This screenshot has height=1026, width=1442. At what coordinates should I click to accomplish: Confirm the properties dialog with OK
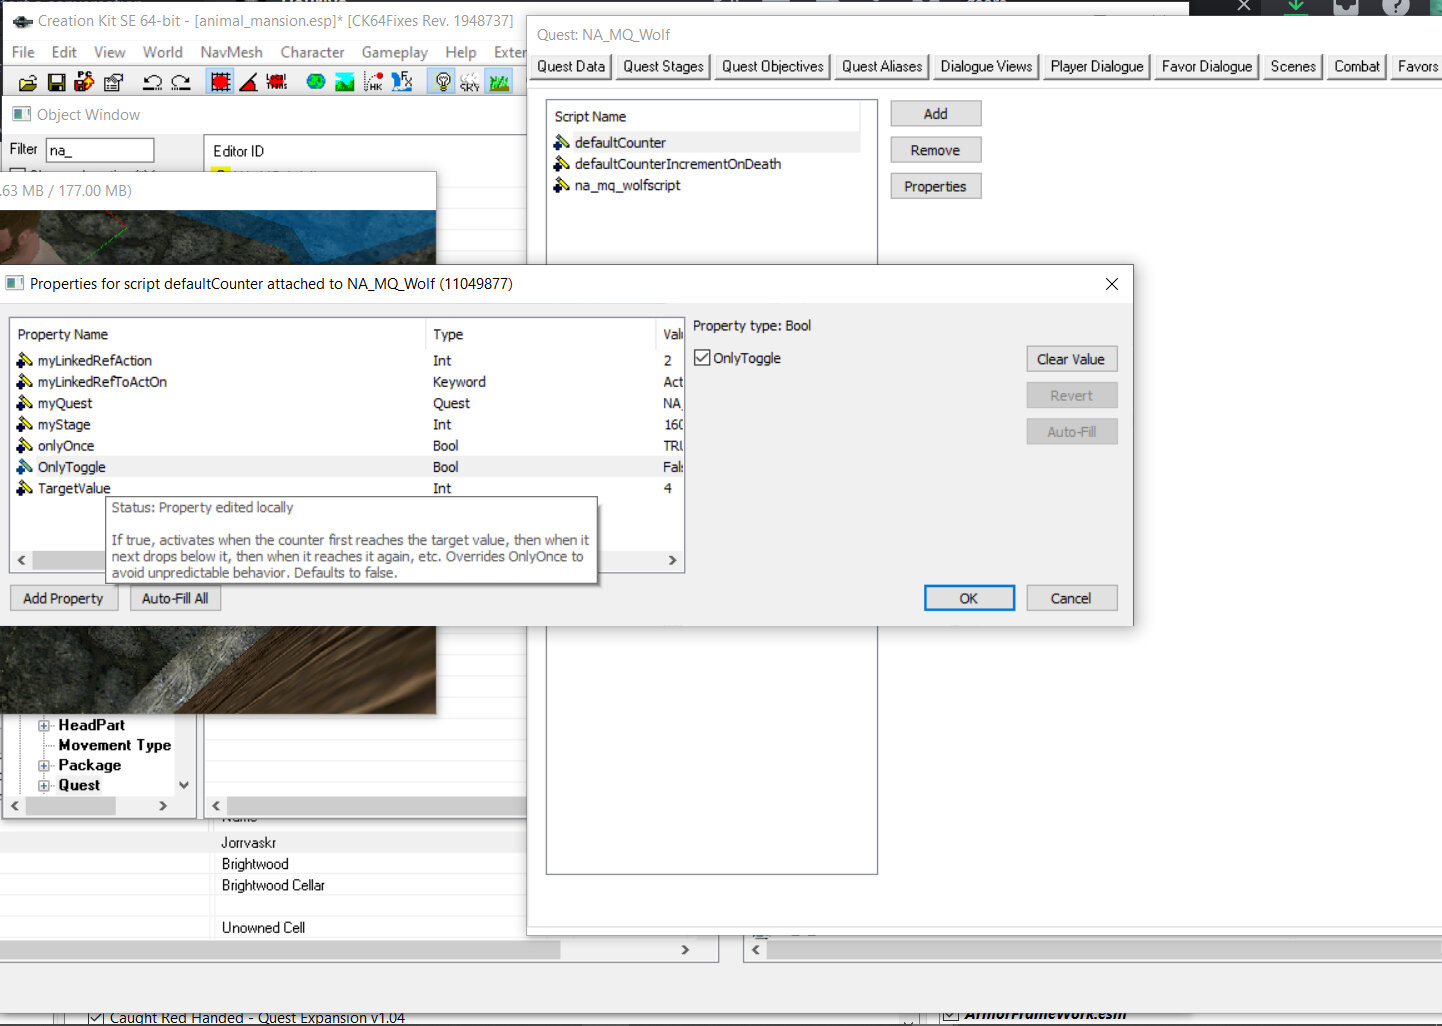coord(969,598)
